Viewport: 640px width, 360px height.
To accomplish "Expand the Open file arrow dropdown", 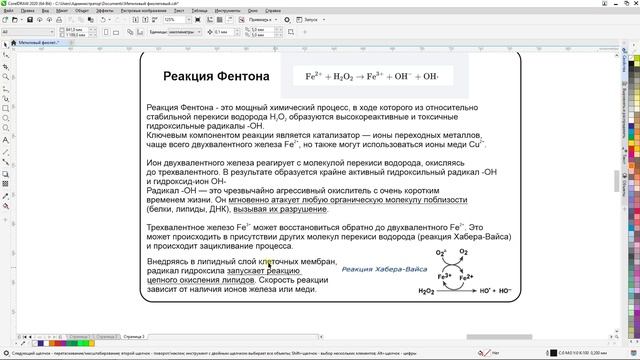I will pos(21,20).
